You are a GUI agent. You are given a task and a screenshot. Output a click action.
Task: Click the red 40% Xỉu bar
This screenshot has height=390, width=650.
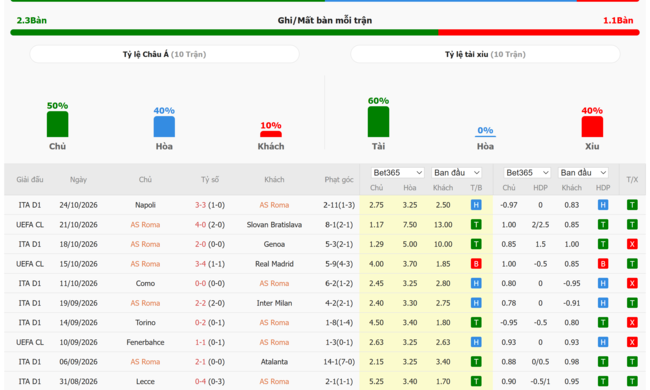click(x=592, y=126)
